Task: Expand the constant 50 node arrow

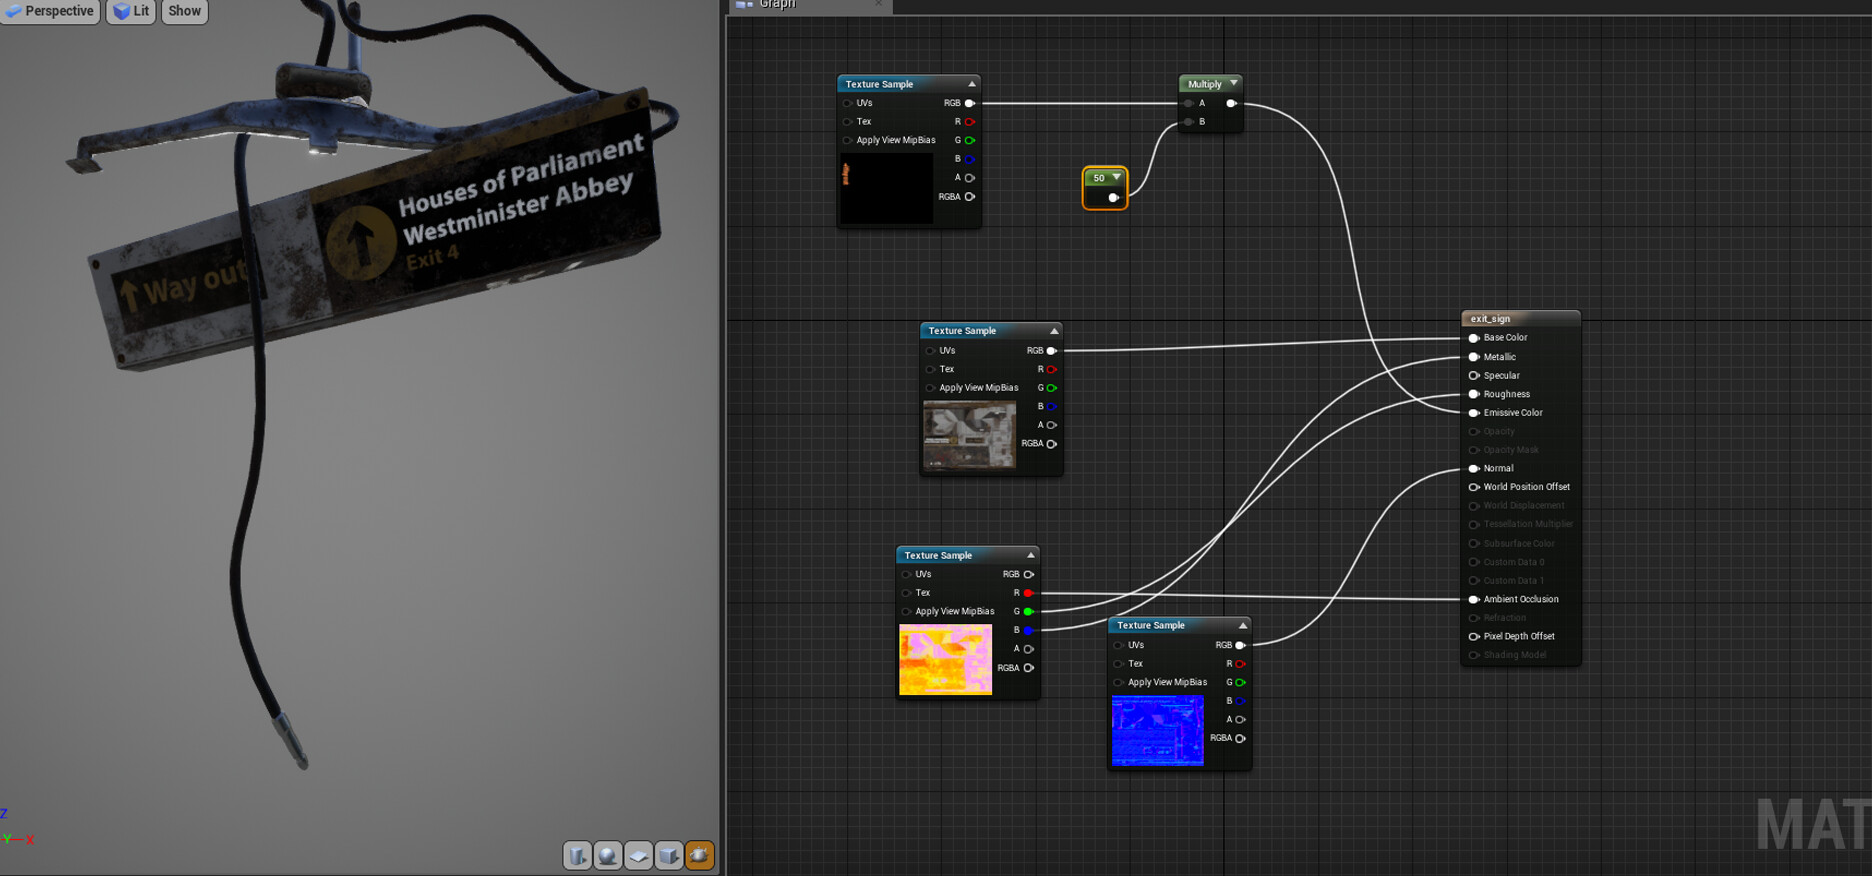Action: tap(1116, 177)
